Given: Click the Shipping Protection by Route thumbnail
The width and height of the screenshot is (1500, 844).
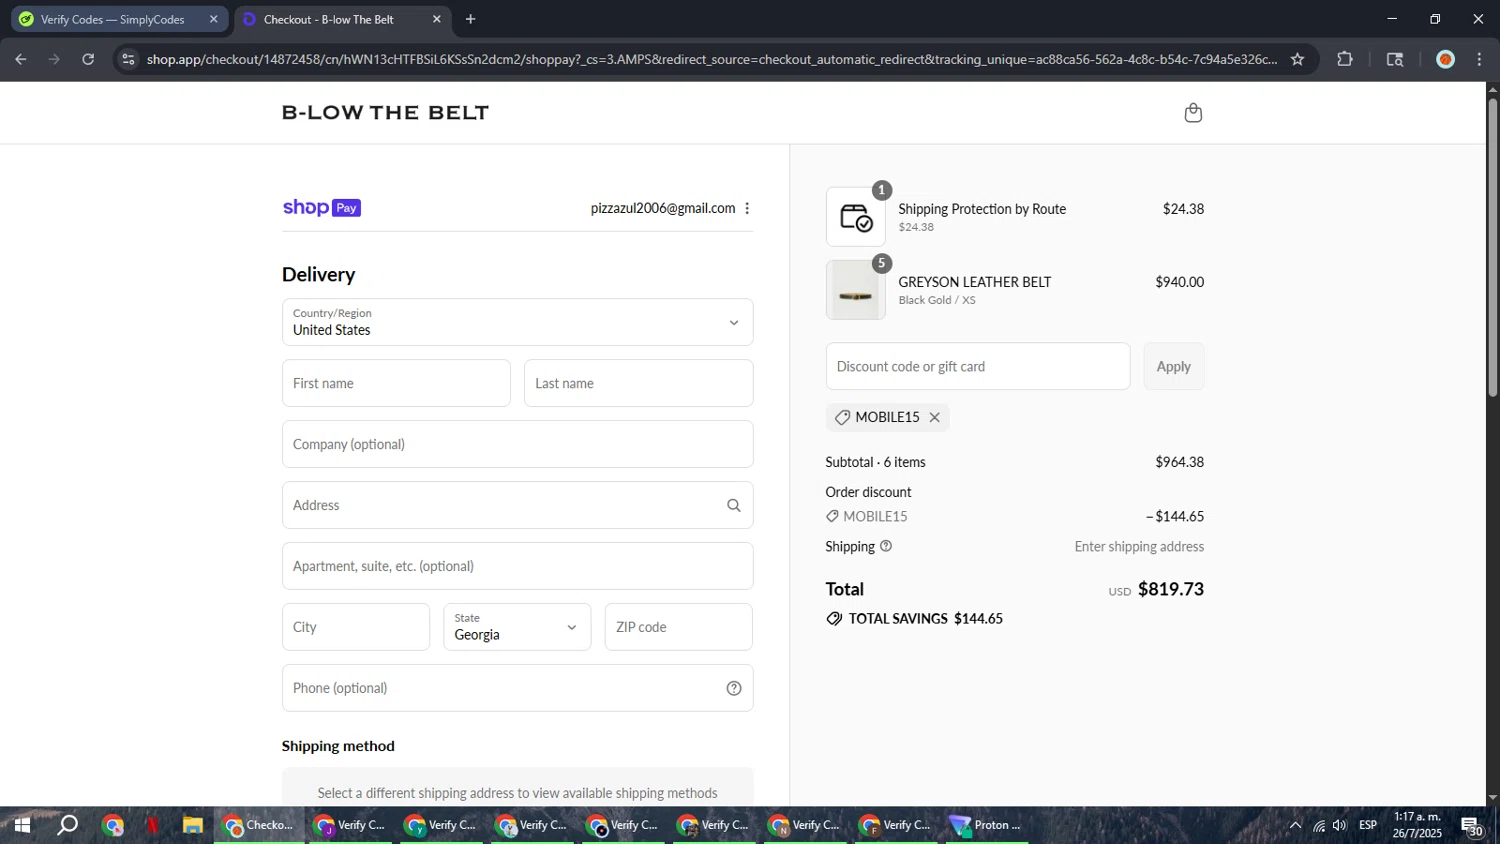Looking at the screenshot, I should tap(856, 217).
